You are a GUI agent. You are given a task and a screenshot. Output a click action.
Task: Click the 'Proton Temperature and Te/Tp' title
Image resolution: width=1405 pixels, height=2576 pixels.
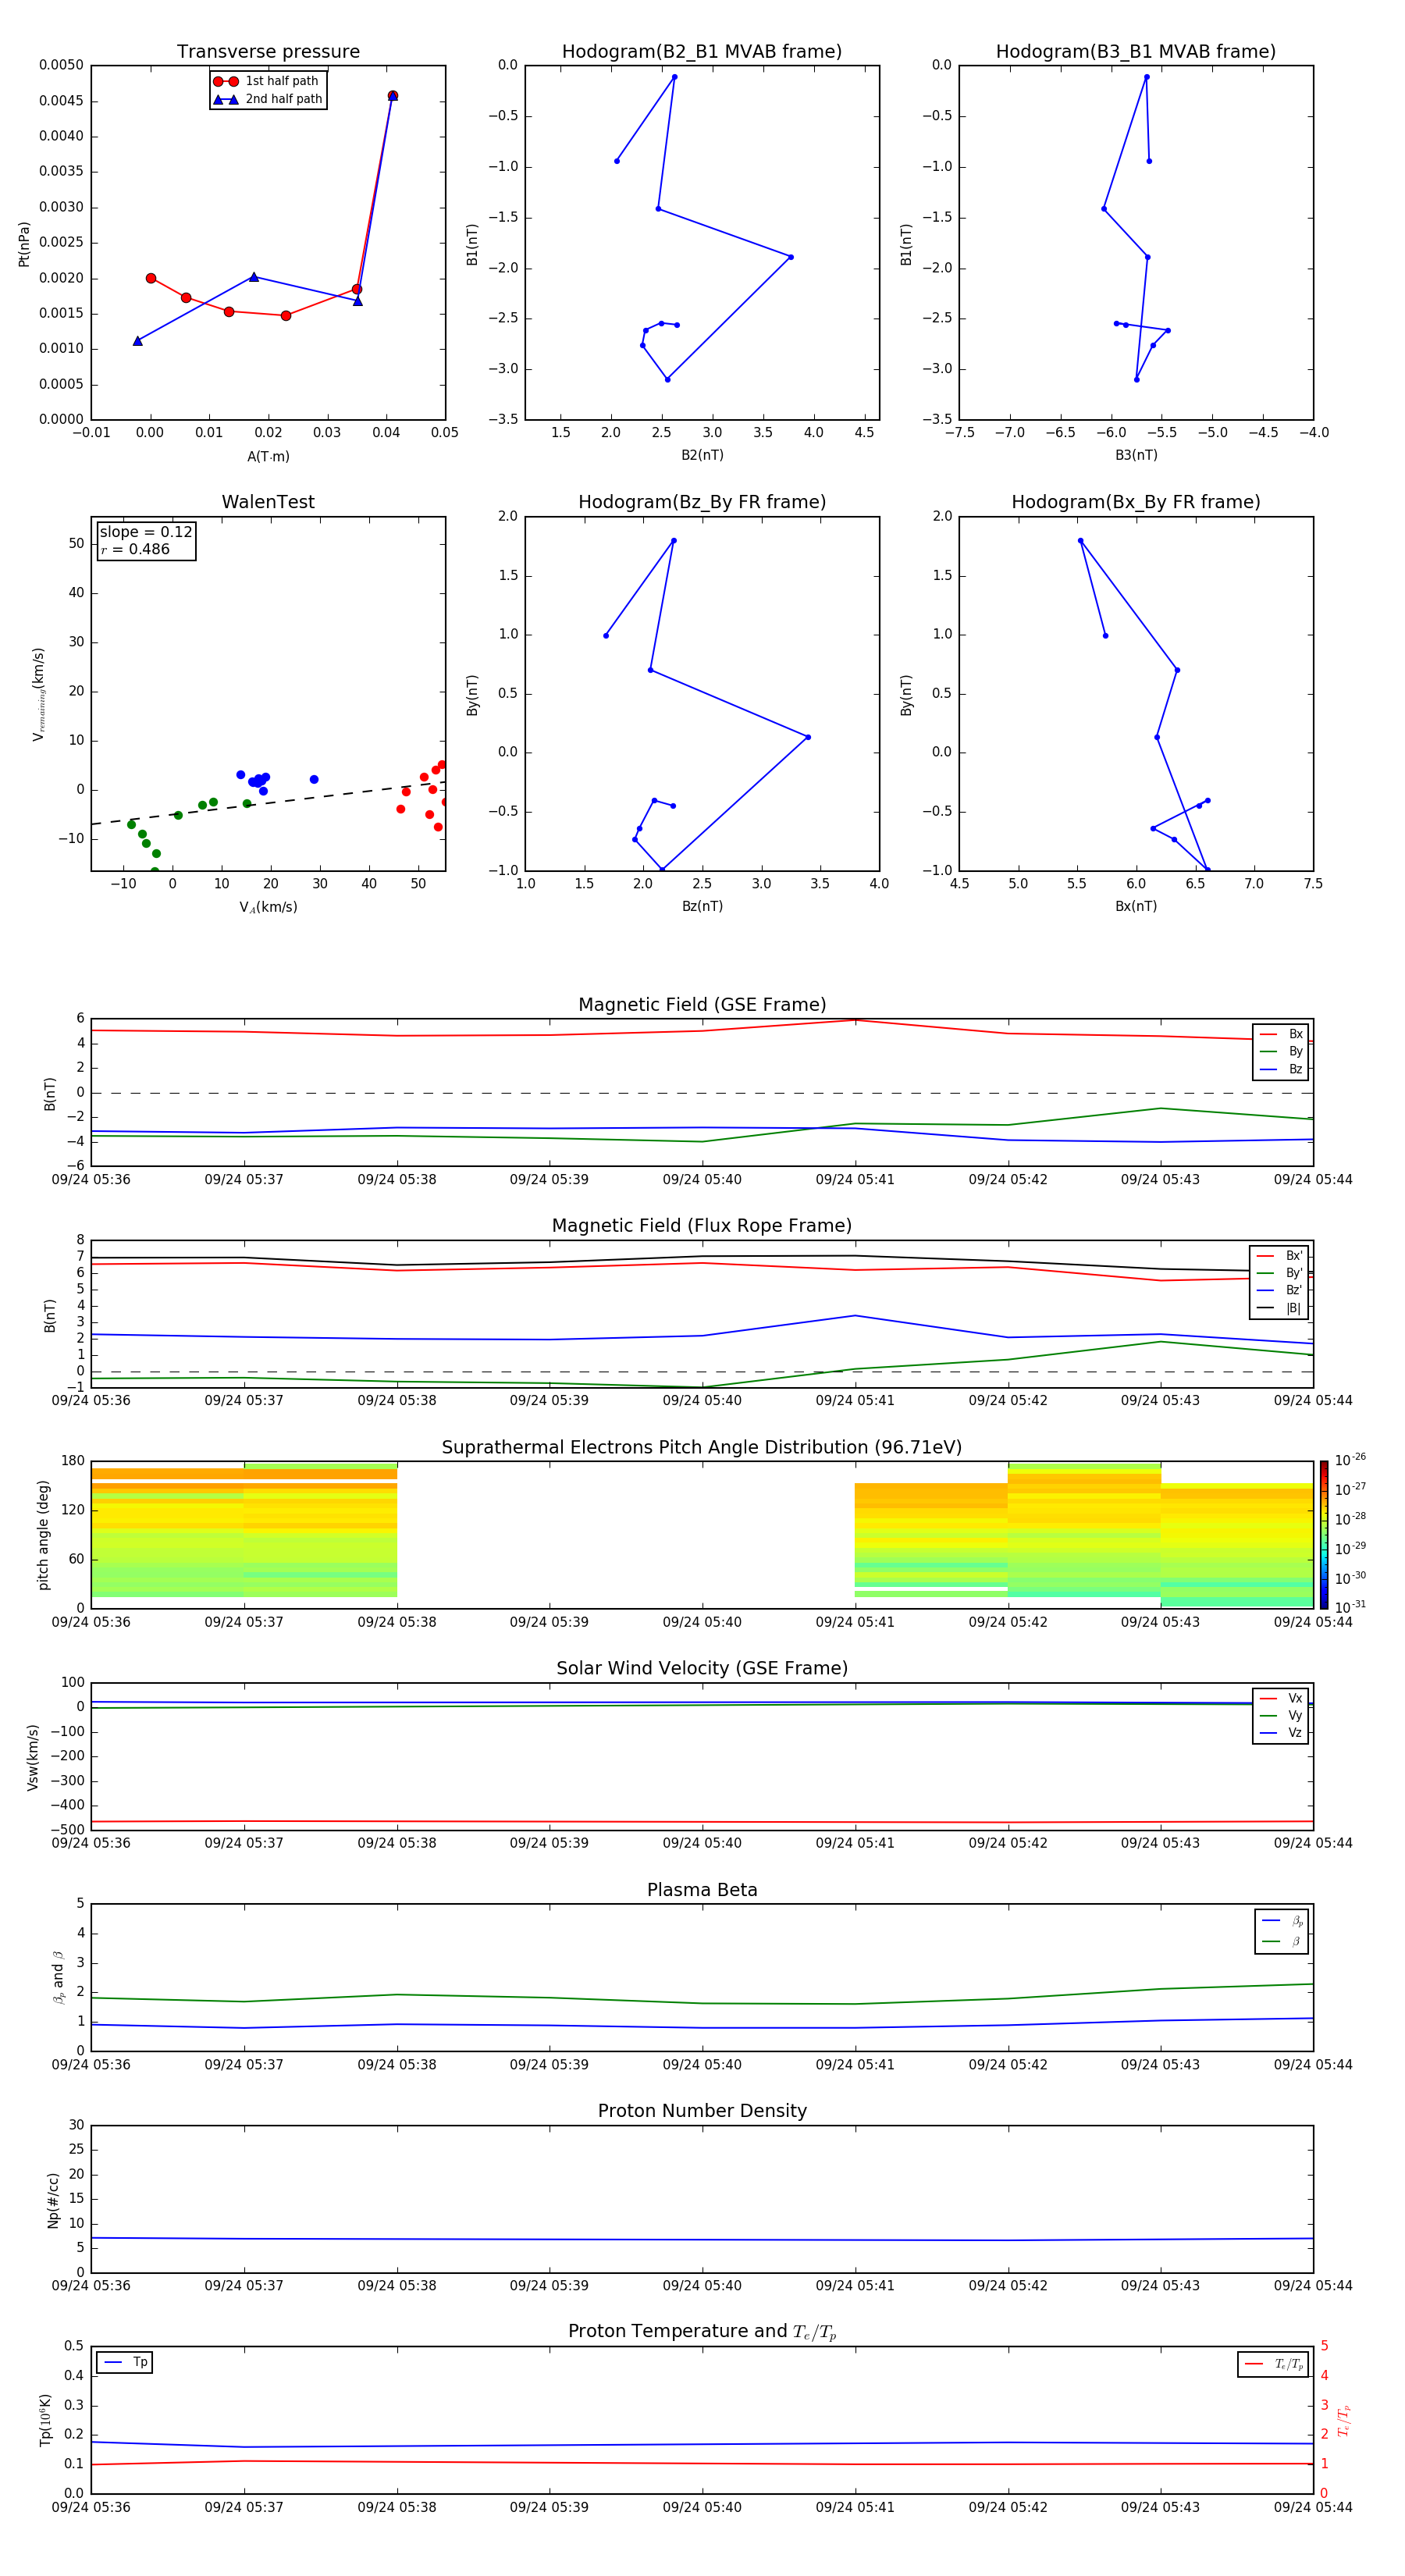[702, 2332]
